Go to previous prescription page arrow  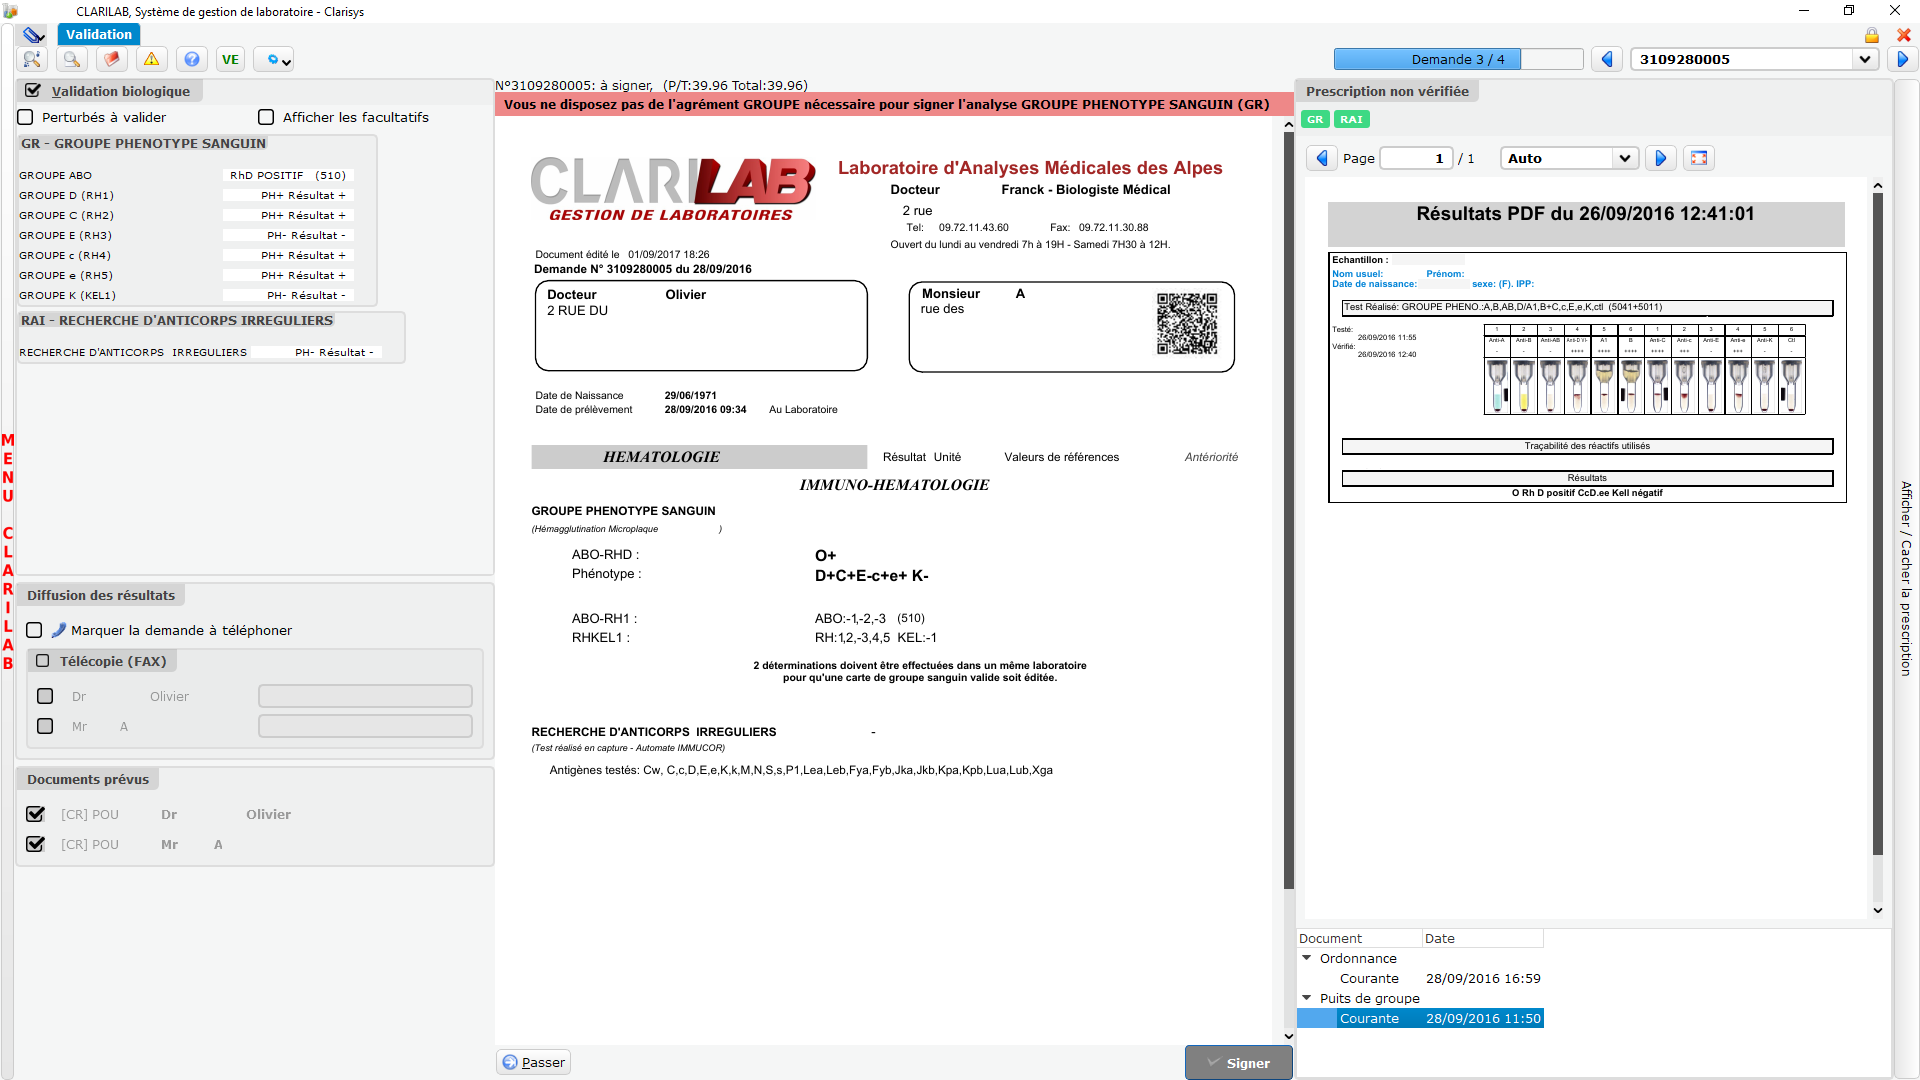click(1322, 158)
